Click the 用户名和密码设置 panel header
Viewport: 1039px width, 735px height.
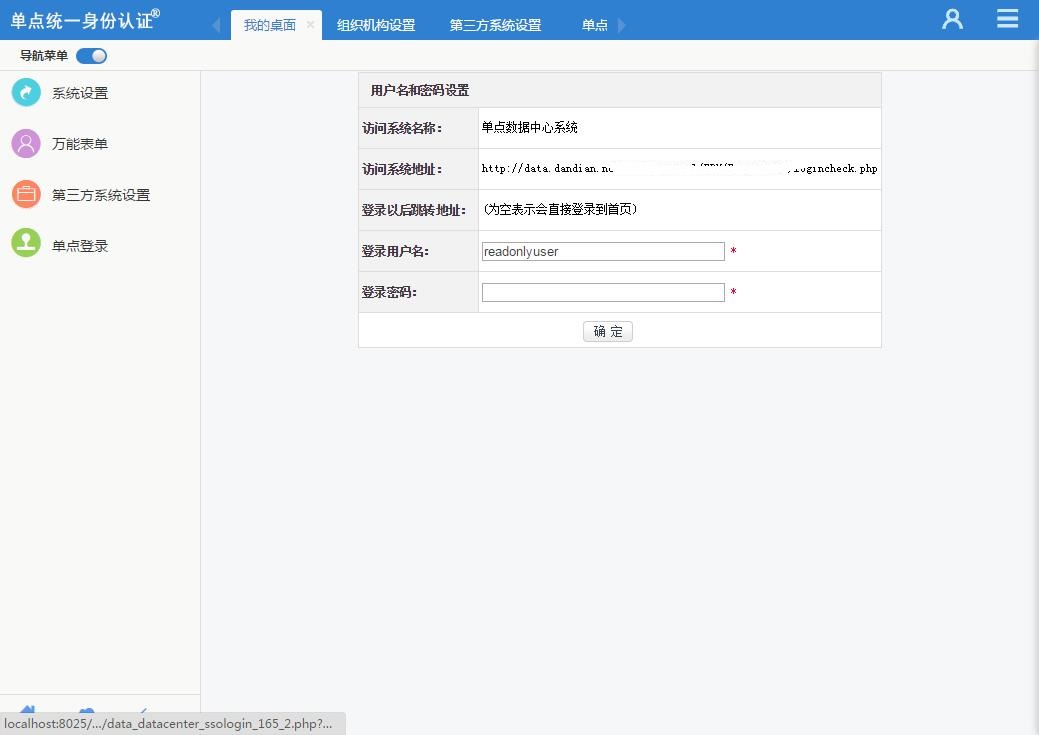pyautogui.click(x=620, y=90)
